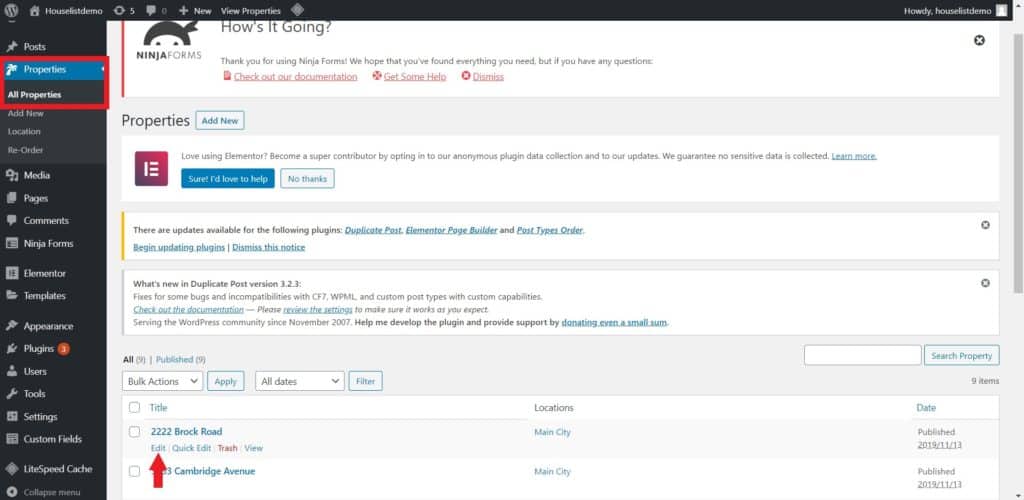Click the Search Property button
Screen dimensions: 1024x500
pyautogui.click(x=961, y=356)
